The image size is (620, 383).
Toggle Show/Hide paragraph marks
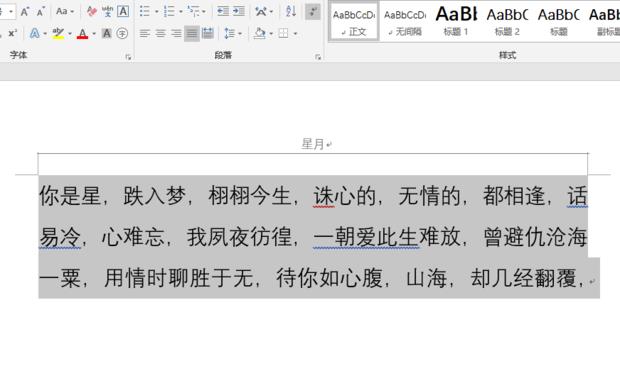pyautogui.click(x=313, y=11)
